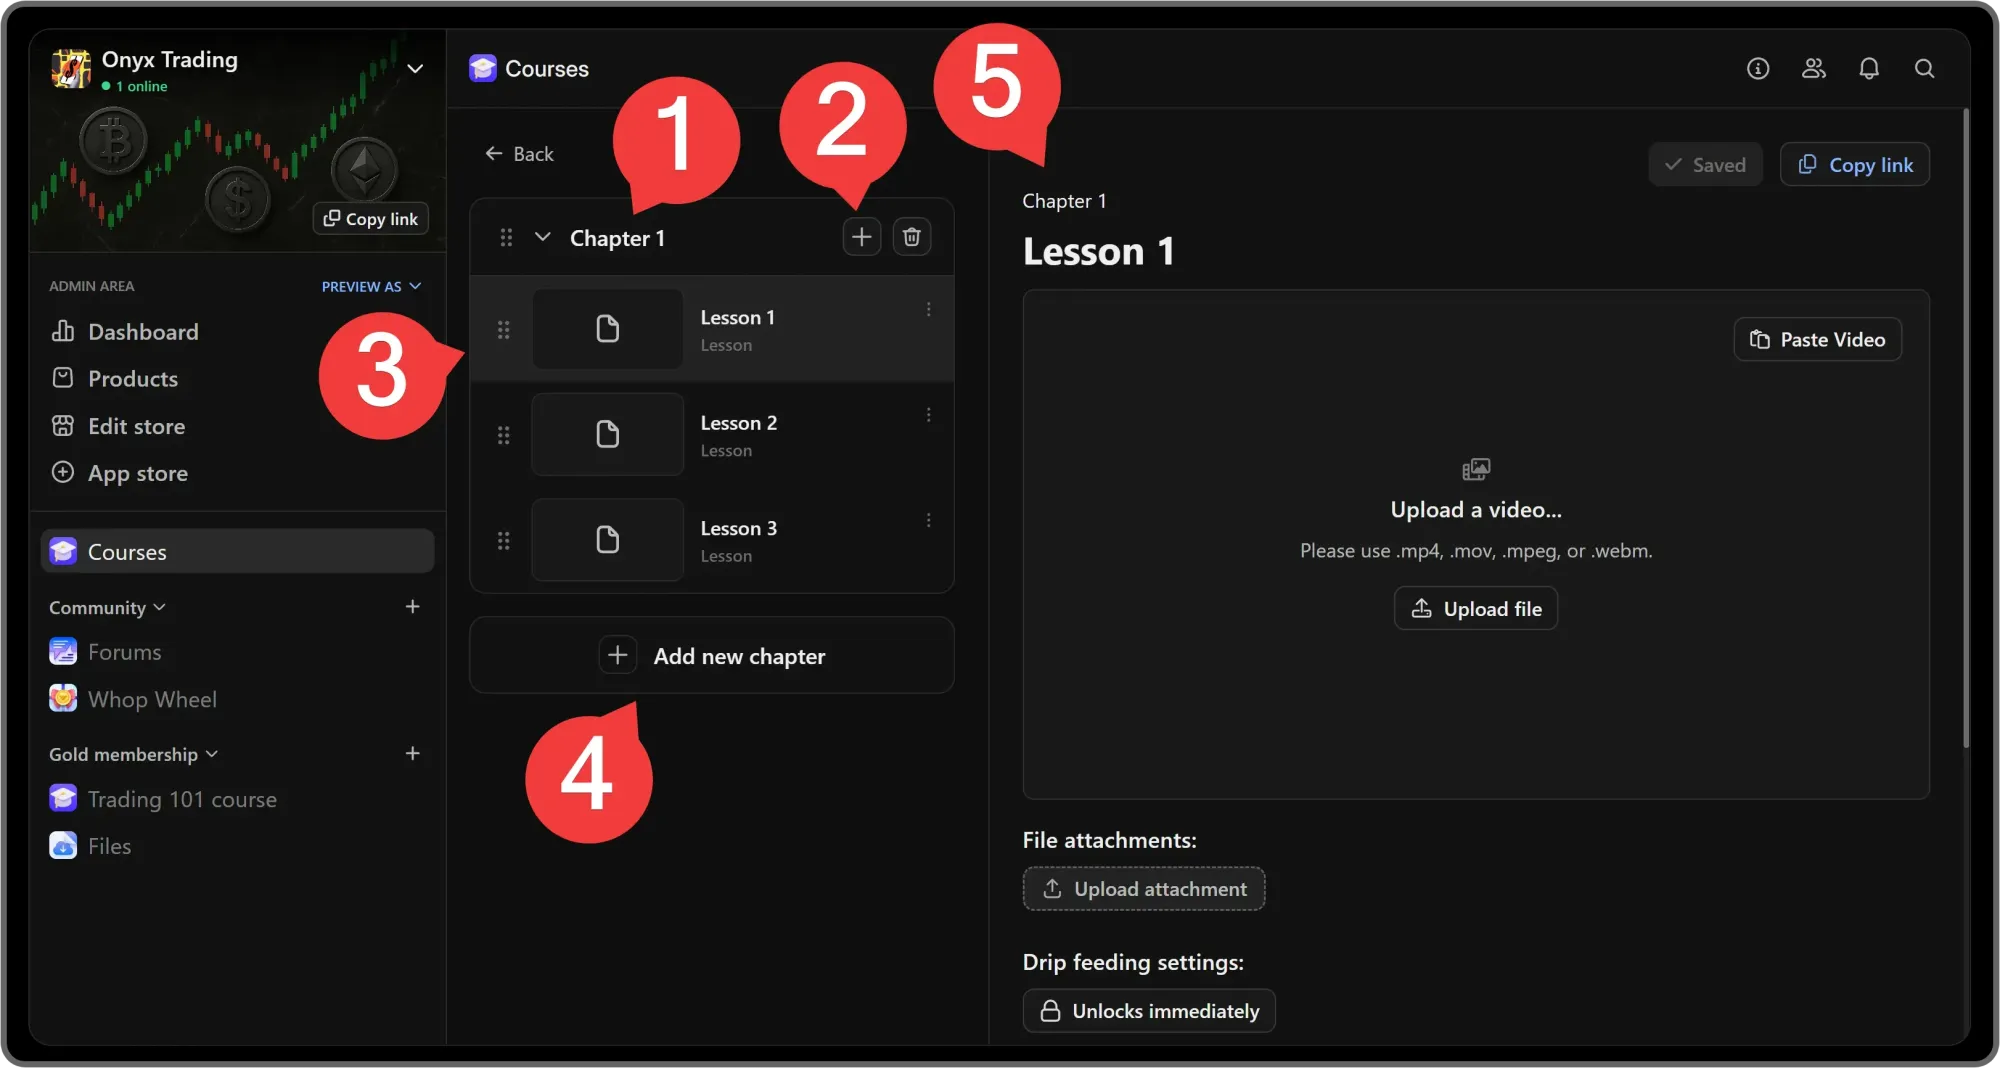Viewport: 2000px width, 1068px height.
Task: Add a new lesson to Chapter 1
Action: tap(861, 236)
